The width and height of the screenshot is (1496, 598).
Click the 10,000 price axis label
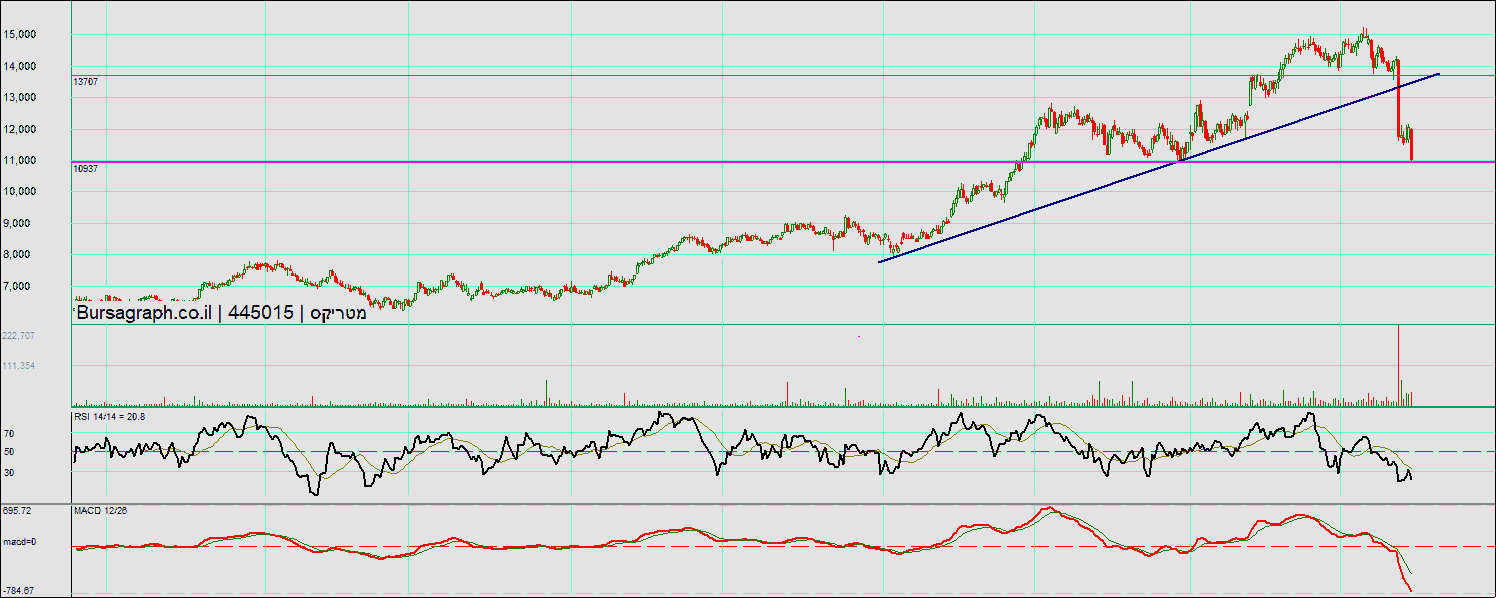(x=20, y=191)
